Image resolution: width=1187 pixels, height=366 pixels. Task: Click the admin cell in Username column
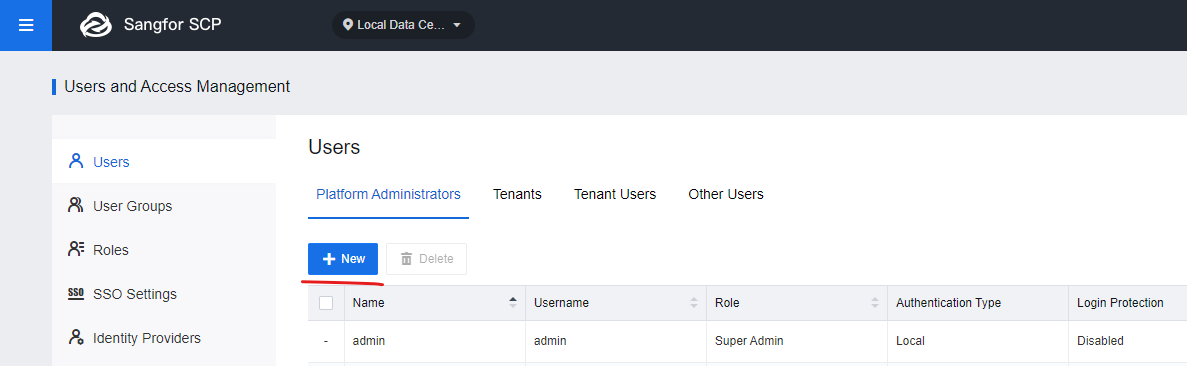(615, 341)
